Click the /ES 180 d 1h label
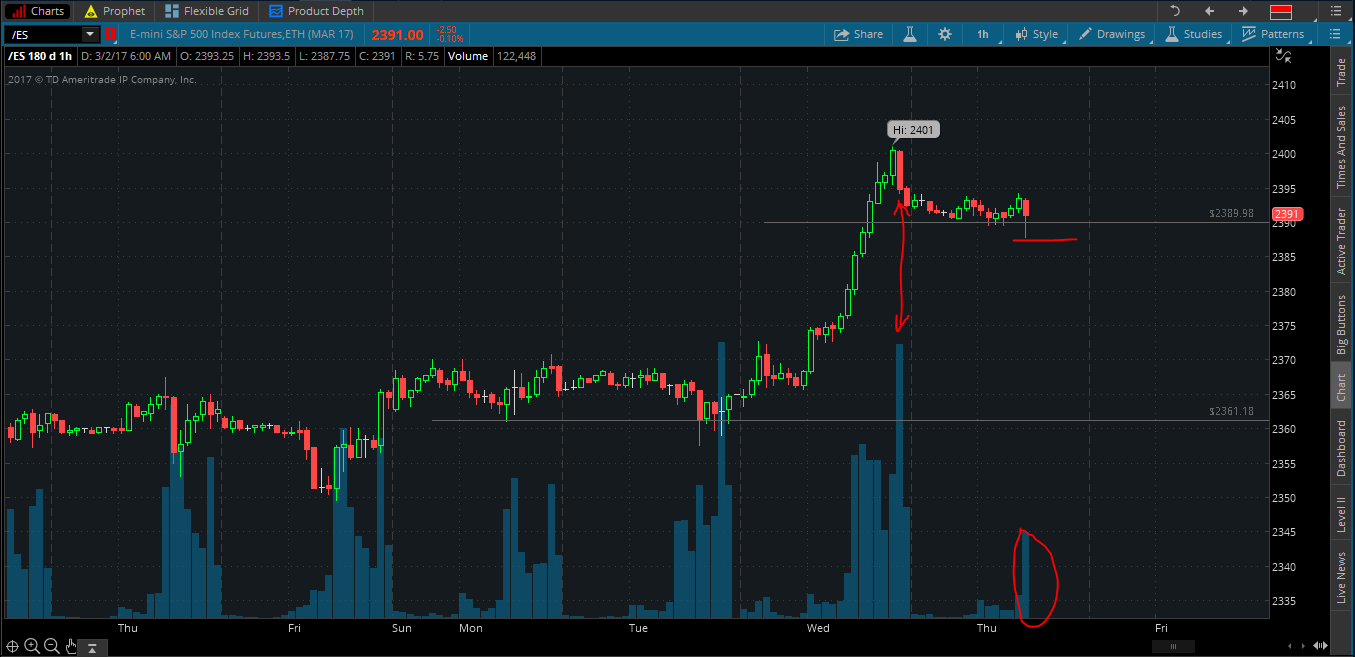Viewport: 1355px width, 657px height. click(x=40, y=56)
